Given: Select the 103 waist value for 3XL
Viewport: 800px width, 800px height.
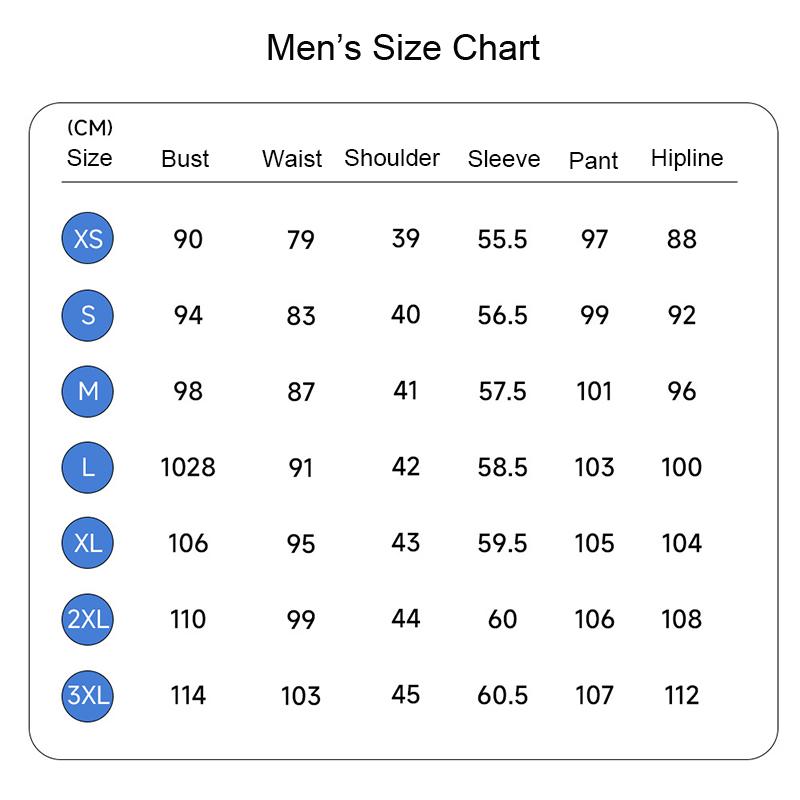Looking at the screenshot, I should (300, 695).
